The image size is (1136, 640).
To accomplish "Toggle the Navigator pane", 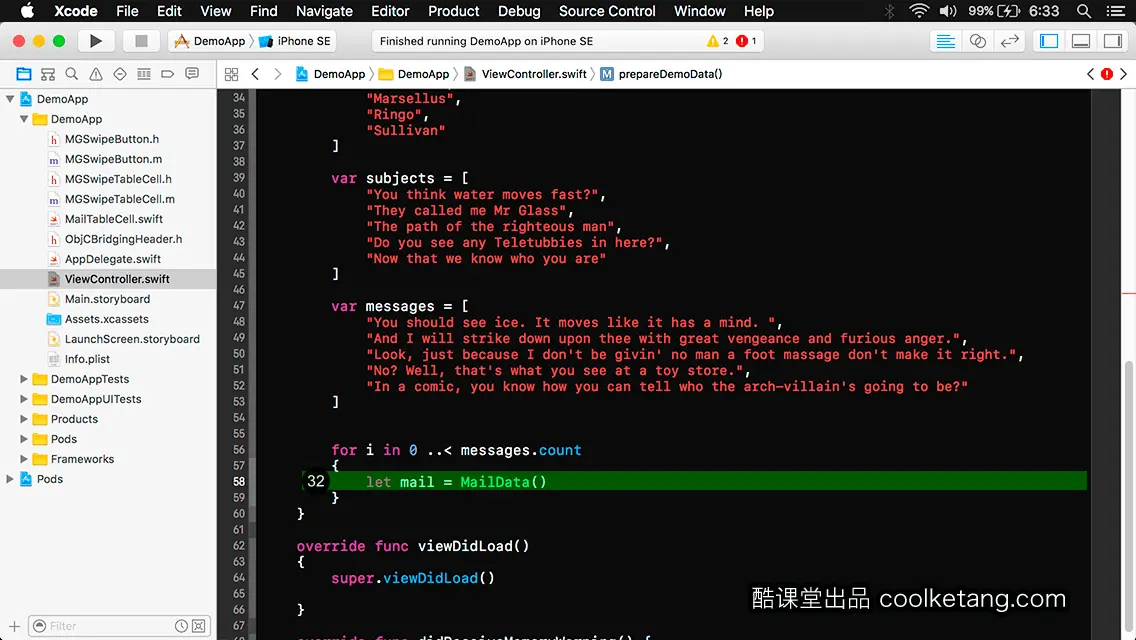I will click(x=1049, y=41).
